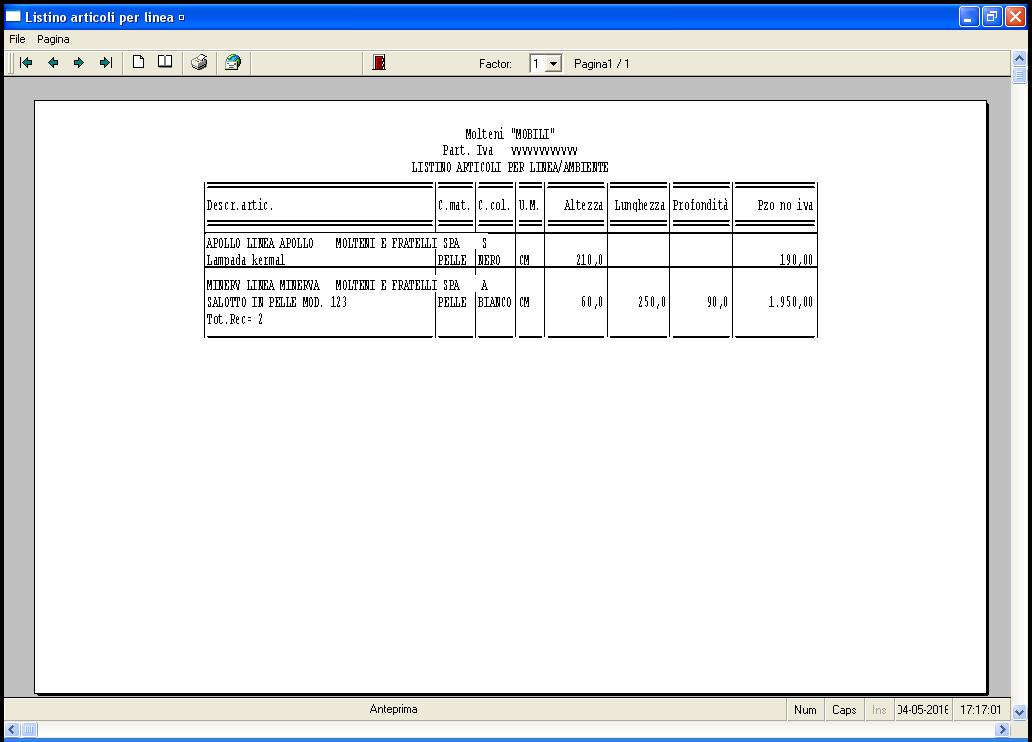Viewport: 1032px width, 742px height.
Task: Click the date in the status bar
Action: pyautogui.click(x=923, y=710)
